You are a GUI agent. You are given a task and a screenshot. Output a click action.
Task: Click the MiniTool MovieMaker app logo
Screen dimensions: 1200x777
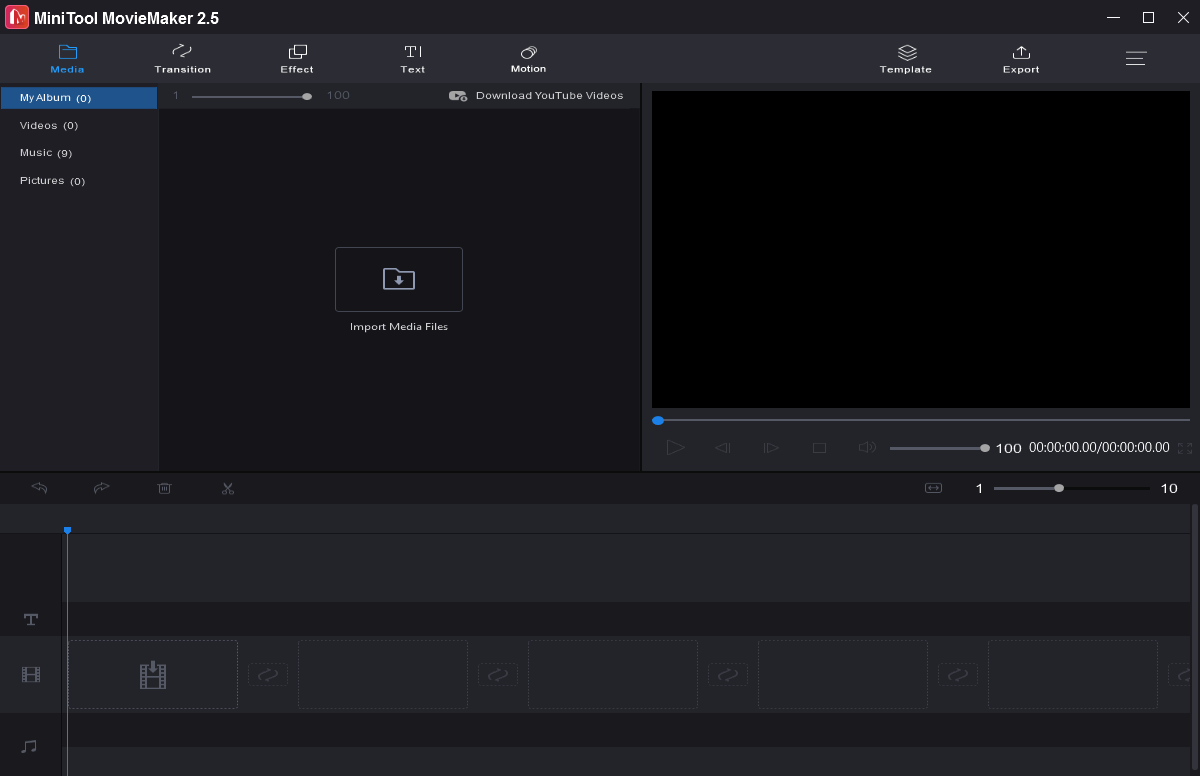[x=17, y=17]
